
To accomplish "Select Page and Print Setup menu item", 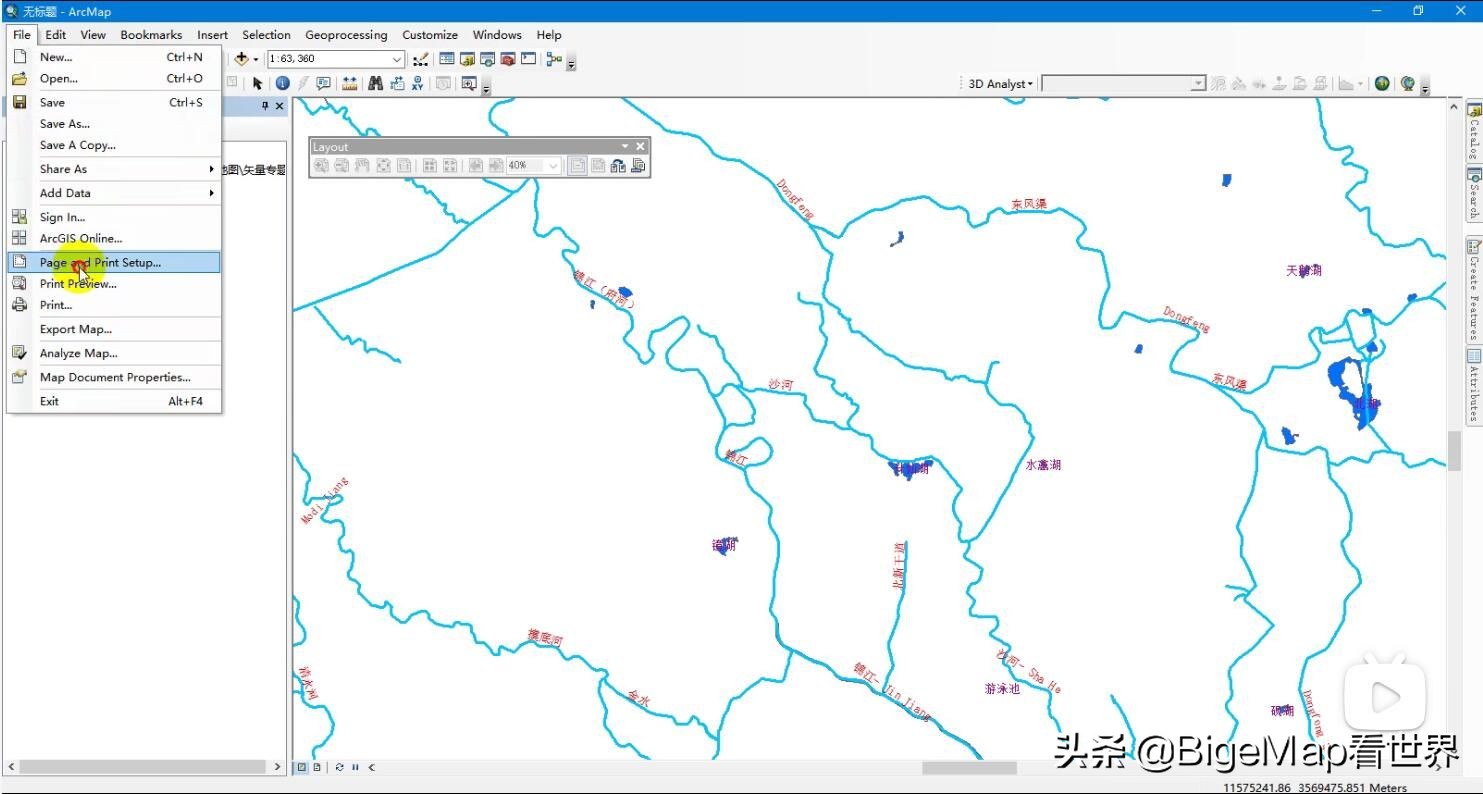I will pyautogui.click(x=114, y=262).
